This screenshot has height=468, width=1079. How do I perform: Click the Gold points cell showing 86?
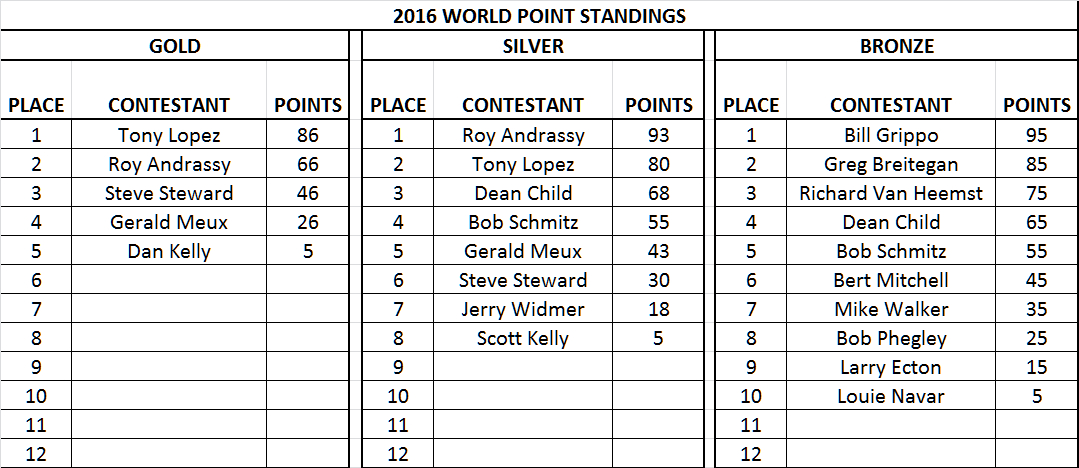pos(308,135)
